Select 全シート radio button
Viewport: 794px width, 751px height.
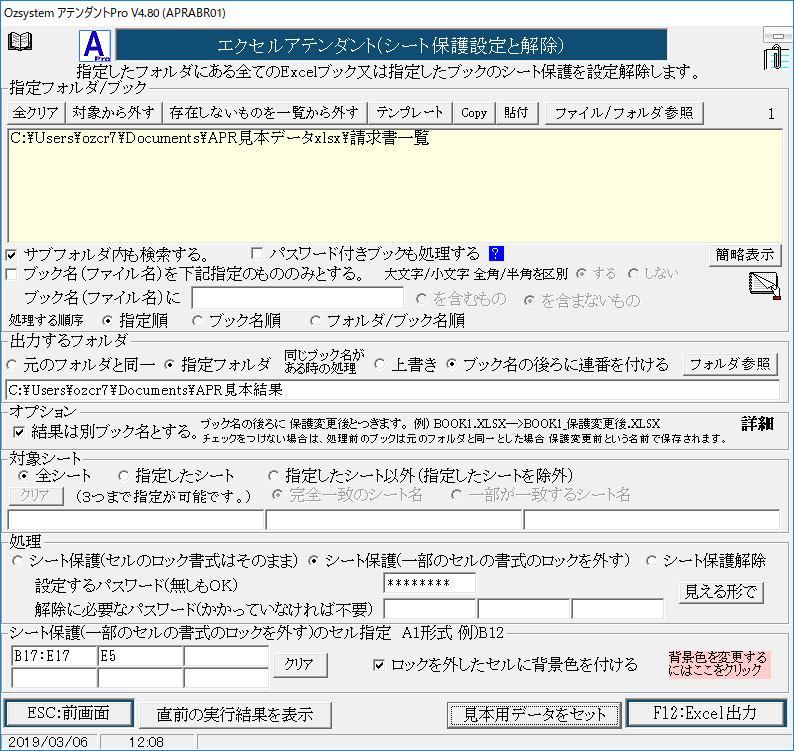pos(23,476)
